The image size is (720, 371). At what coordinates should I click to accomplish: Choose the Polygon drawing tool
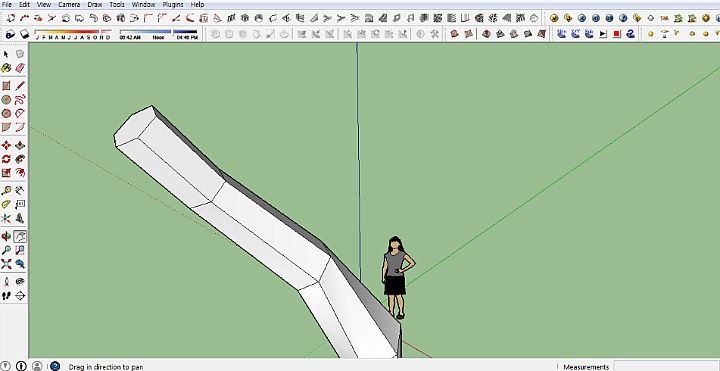tap(6, 113)
